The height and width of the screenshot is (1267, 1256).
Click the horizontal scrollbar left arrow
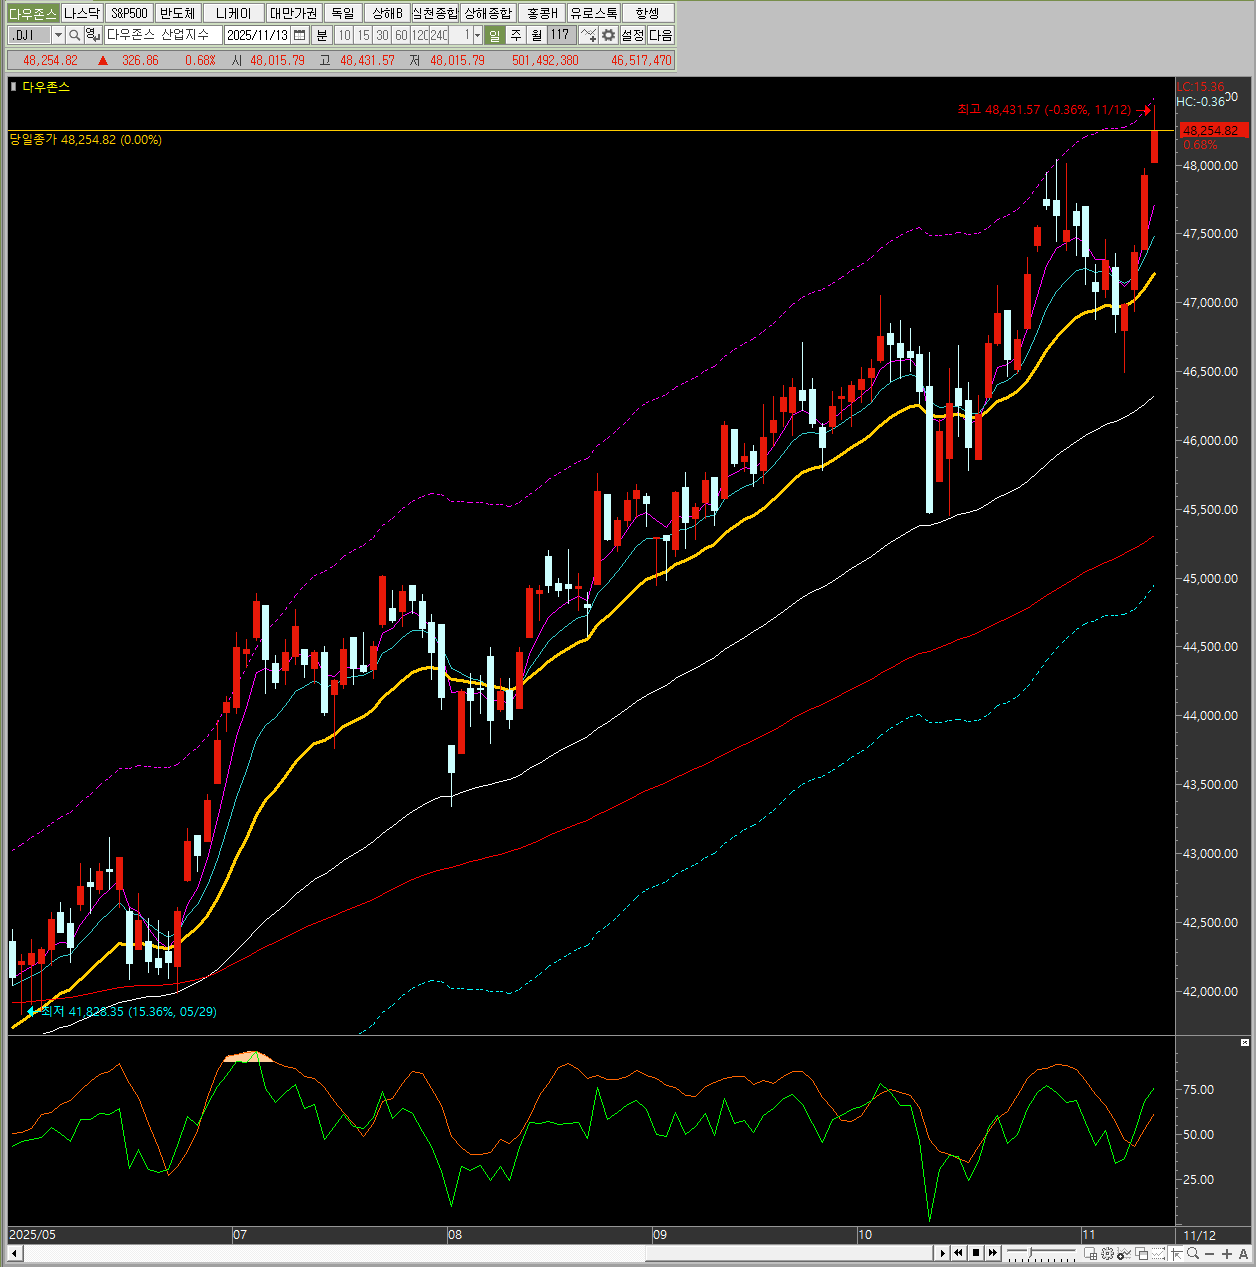point(14,1253)
